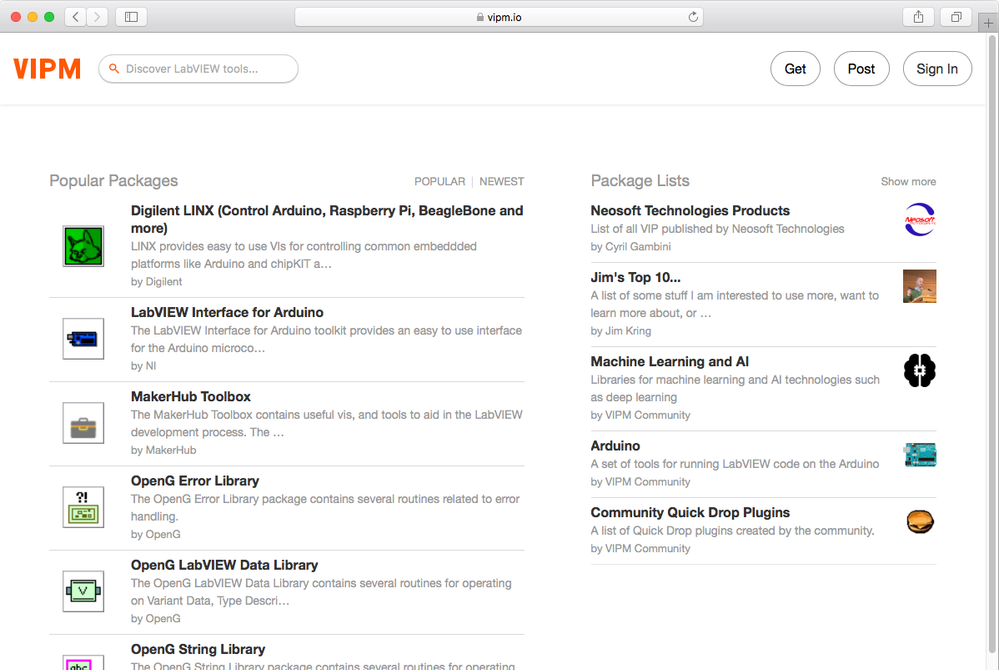999x670 pixels.
Task: Click author text 'by Digilent'
Action: tap(156, 282)
